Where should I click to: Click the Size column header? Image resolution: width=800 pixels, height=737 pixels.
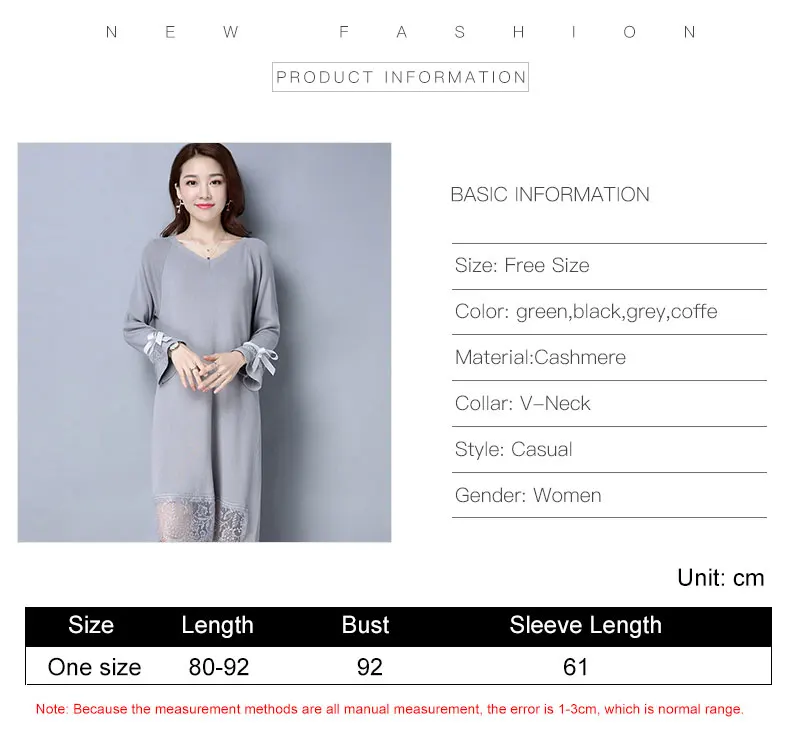coord(91,625)
